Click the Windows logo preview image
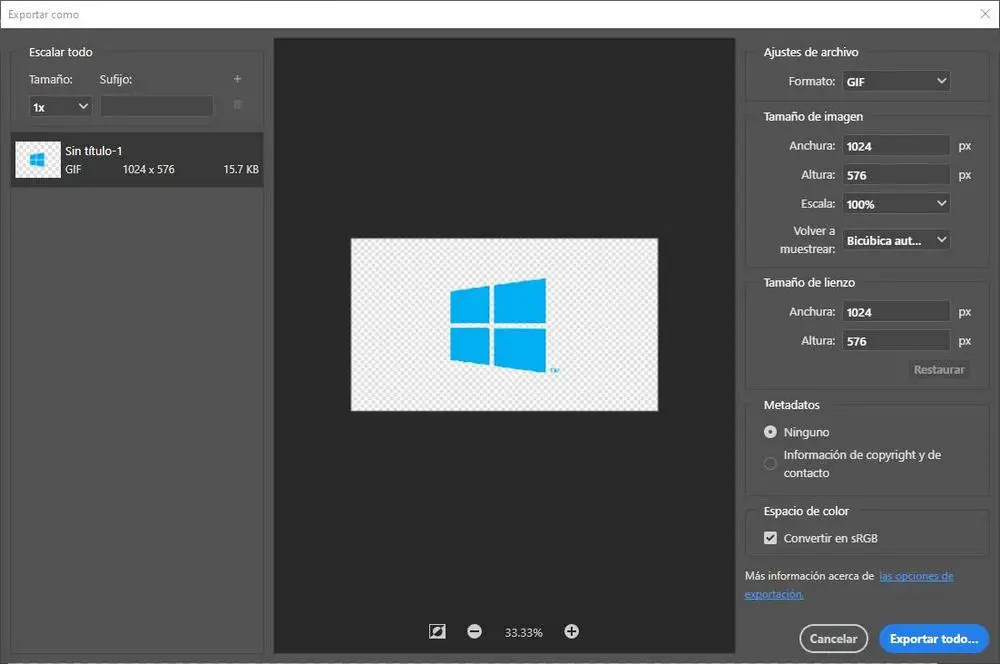Image resolution: width=1000 pixels, height=664 pixels. pos(504,325)
